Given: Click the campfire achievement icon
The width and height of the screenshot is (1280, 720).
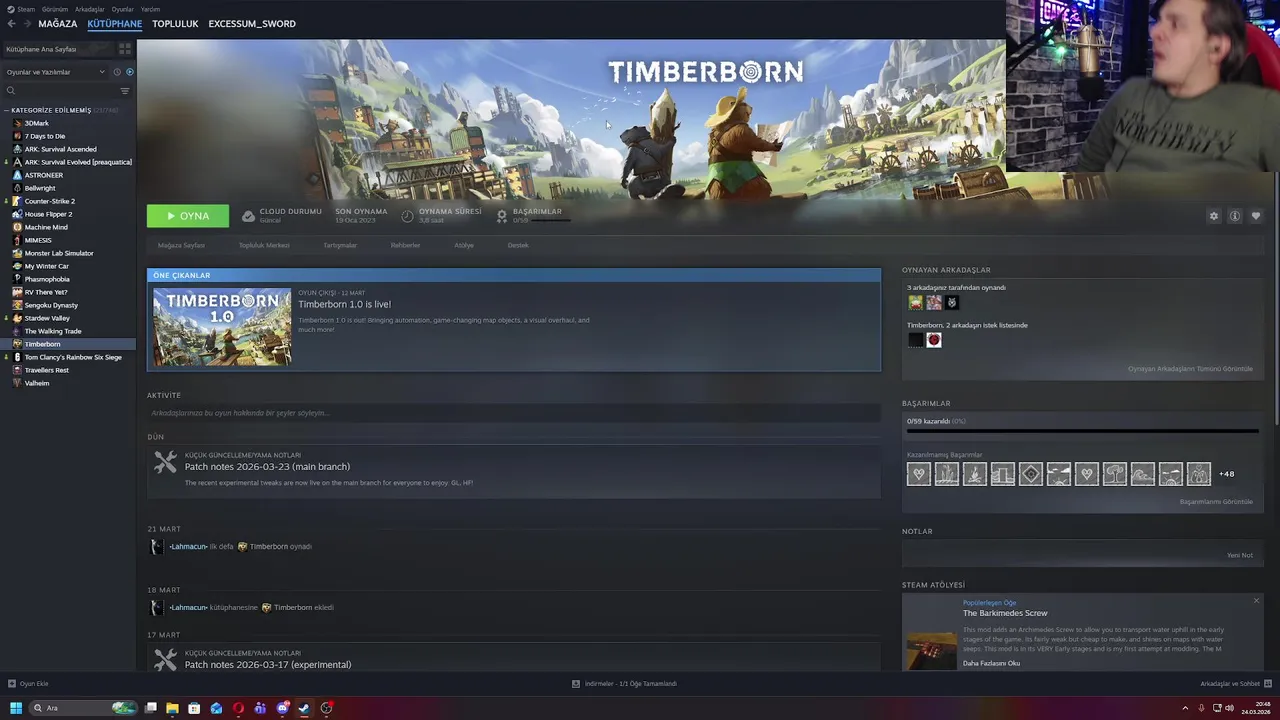Looking at the screenshot, I should (975, 474).
